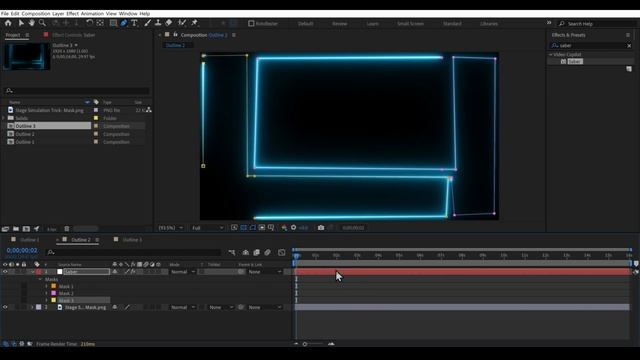This screenshot has width=640, height=360.
Task: Select the Type text tool
Action: [x=134, y=23]
